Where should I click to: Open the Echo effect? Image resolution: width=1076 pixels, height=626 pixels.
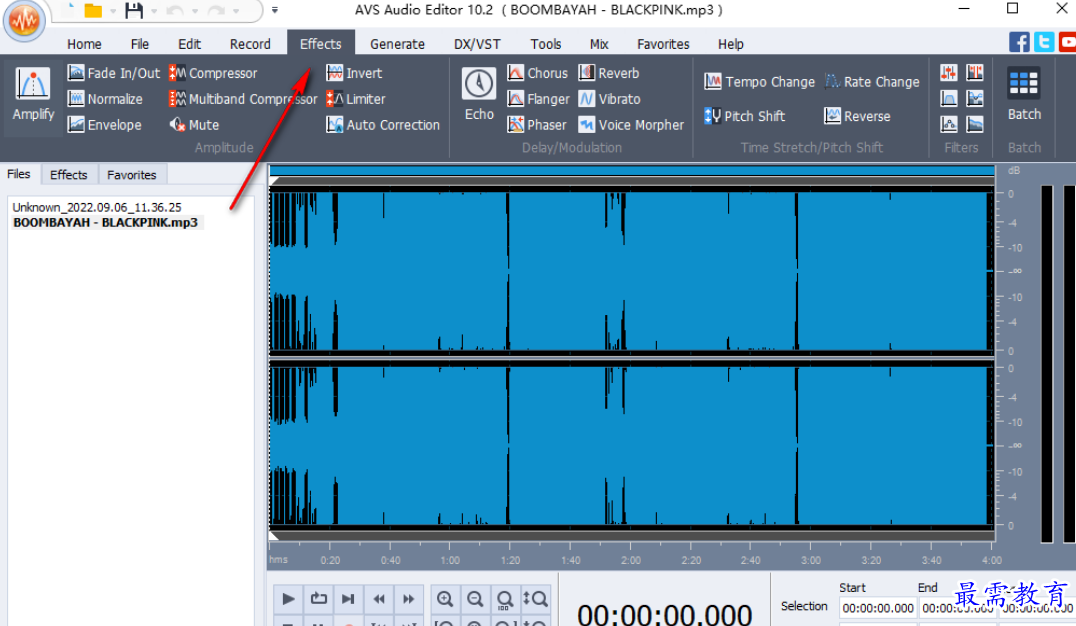[479, 95]
